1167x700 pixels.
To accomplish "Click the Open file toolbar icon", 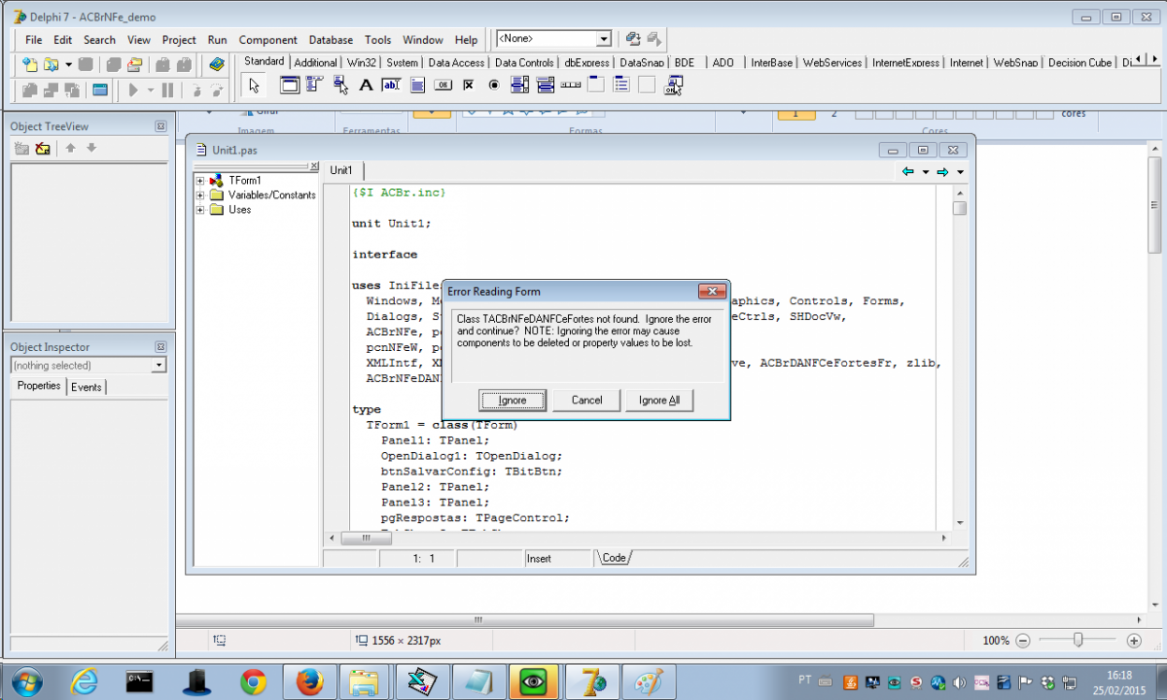I will [51, 65].
